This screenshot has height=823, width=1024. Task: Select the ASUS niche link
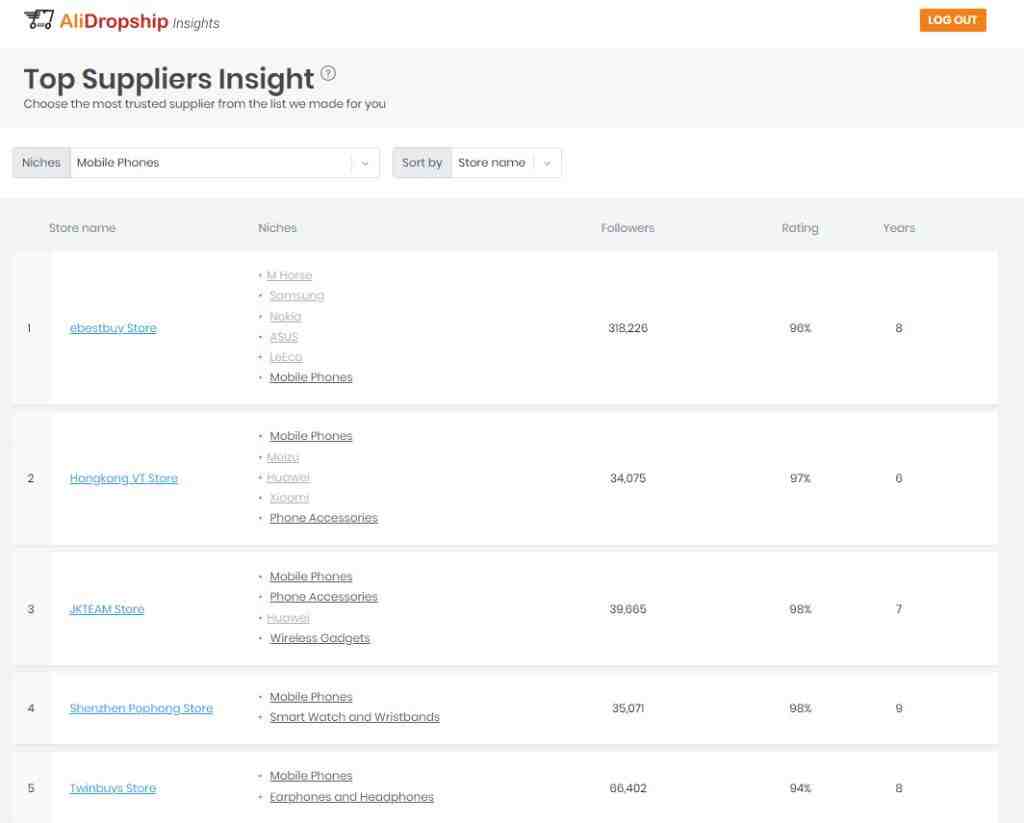click(x=283, y=337)
